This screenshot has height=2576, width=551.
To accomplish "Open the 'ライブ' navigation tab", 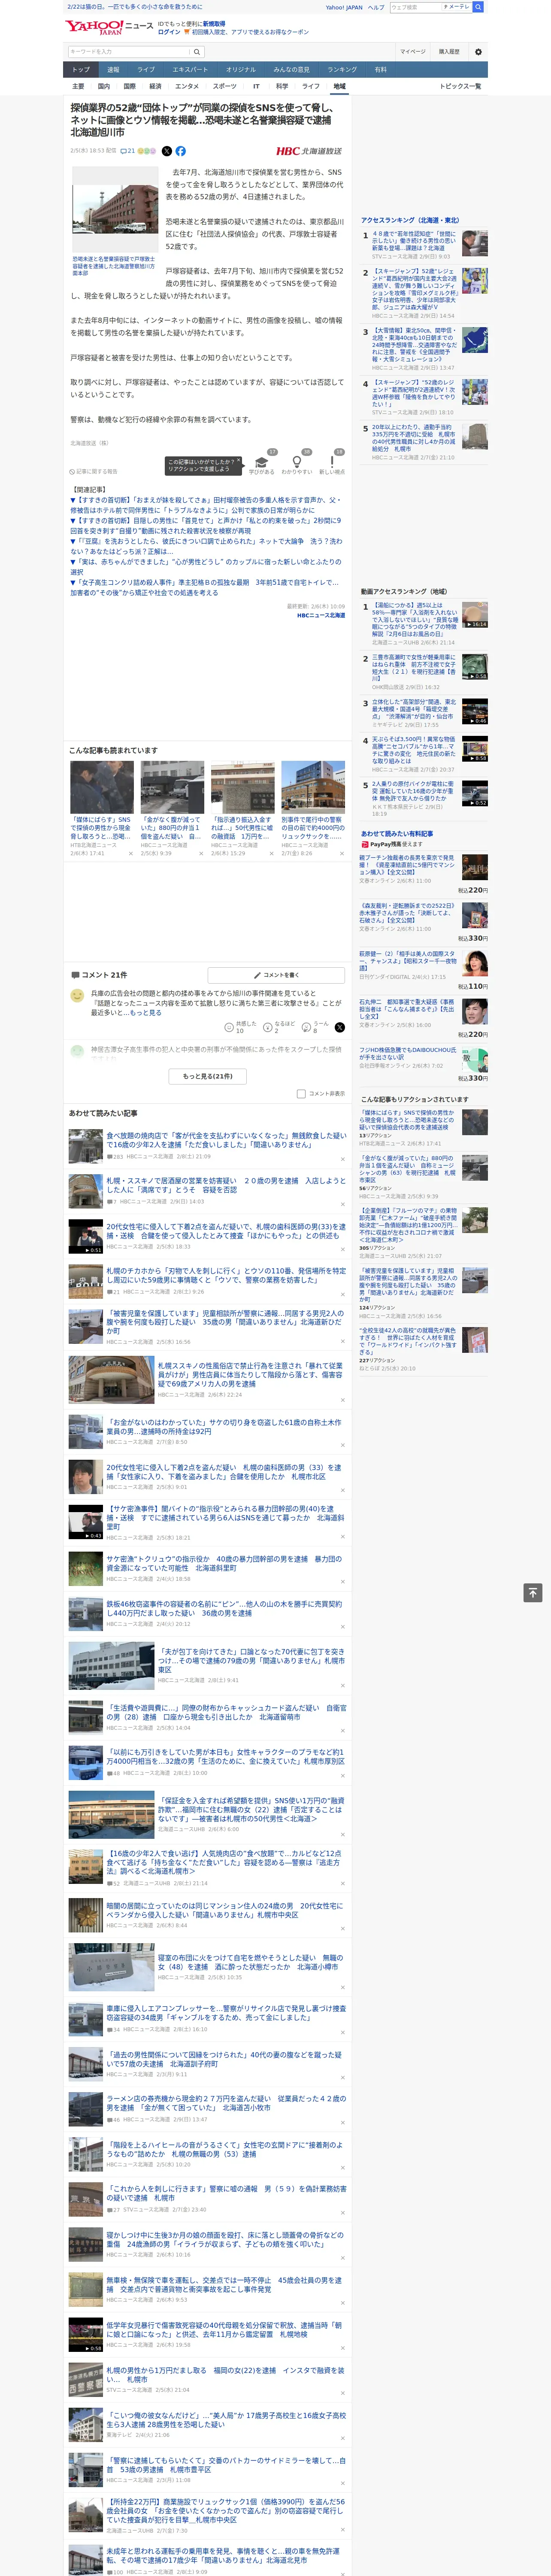I will [146, 70].
